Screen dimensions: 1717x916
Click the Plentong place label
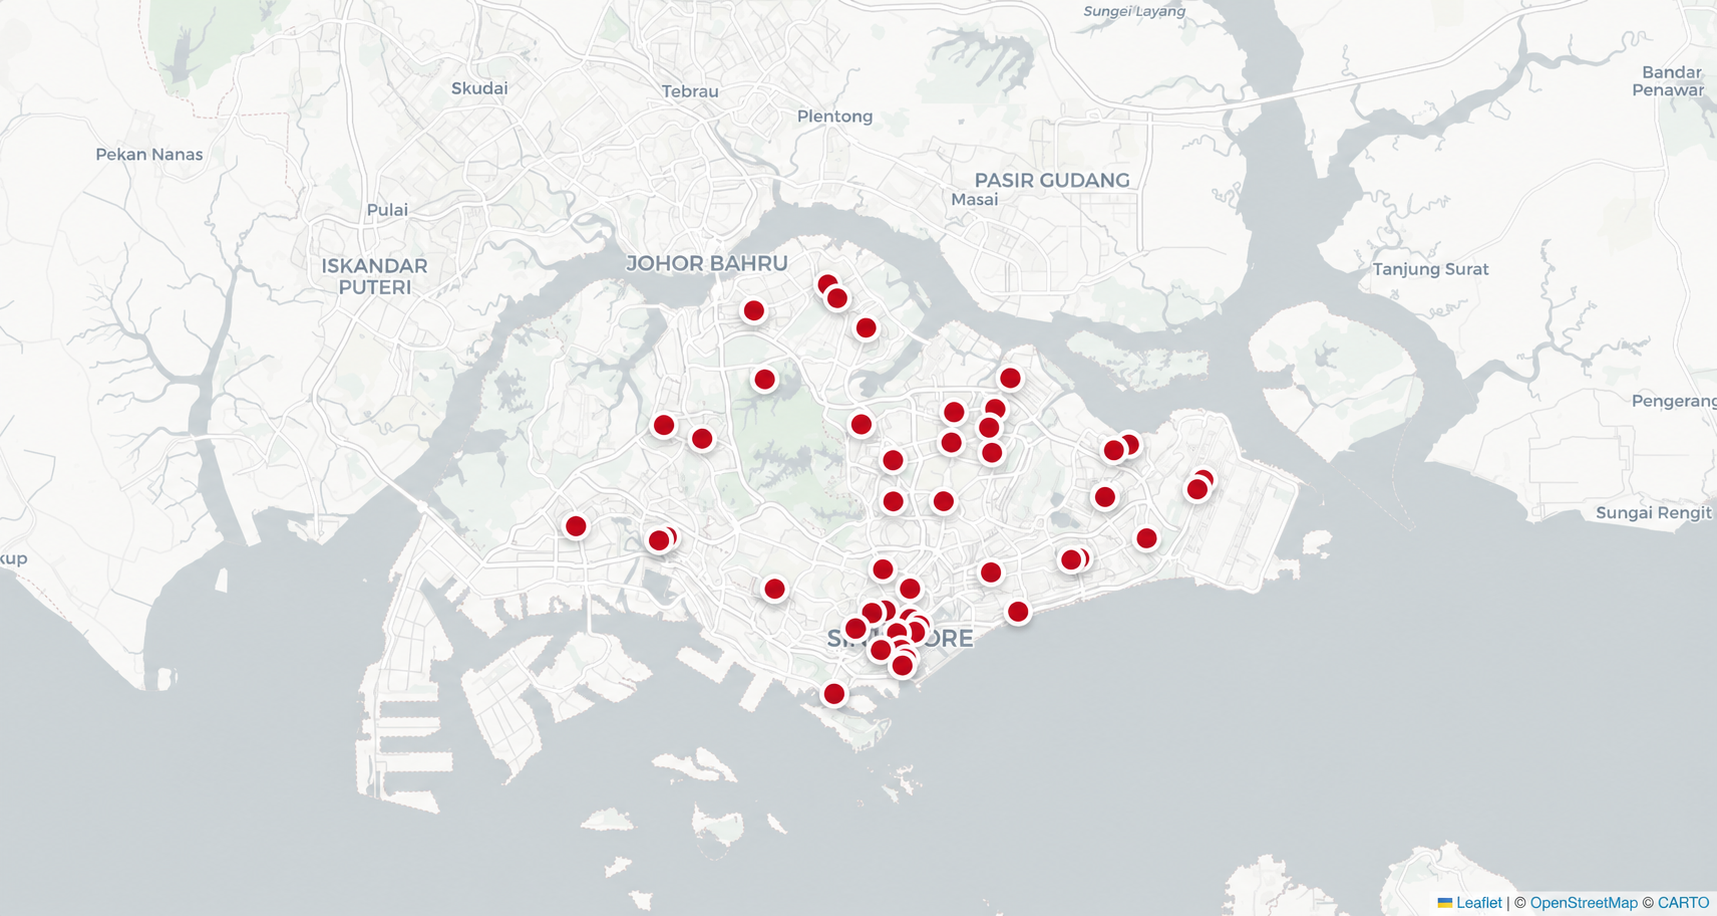(x=835, y=116)
